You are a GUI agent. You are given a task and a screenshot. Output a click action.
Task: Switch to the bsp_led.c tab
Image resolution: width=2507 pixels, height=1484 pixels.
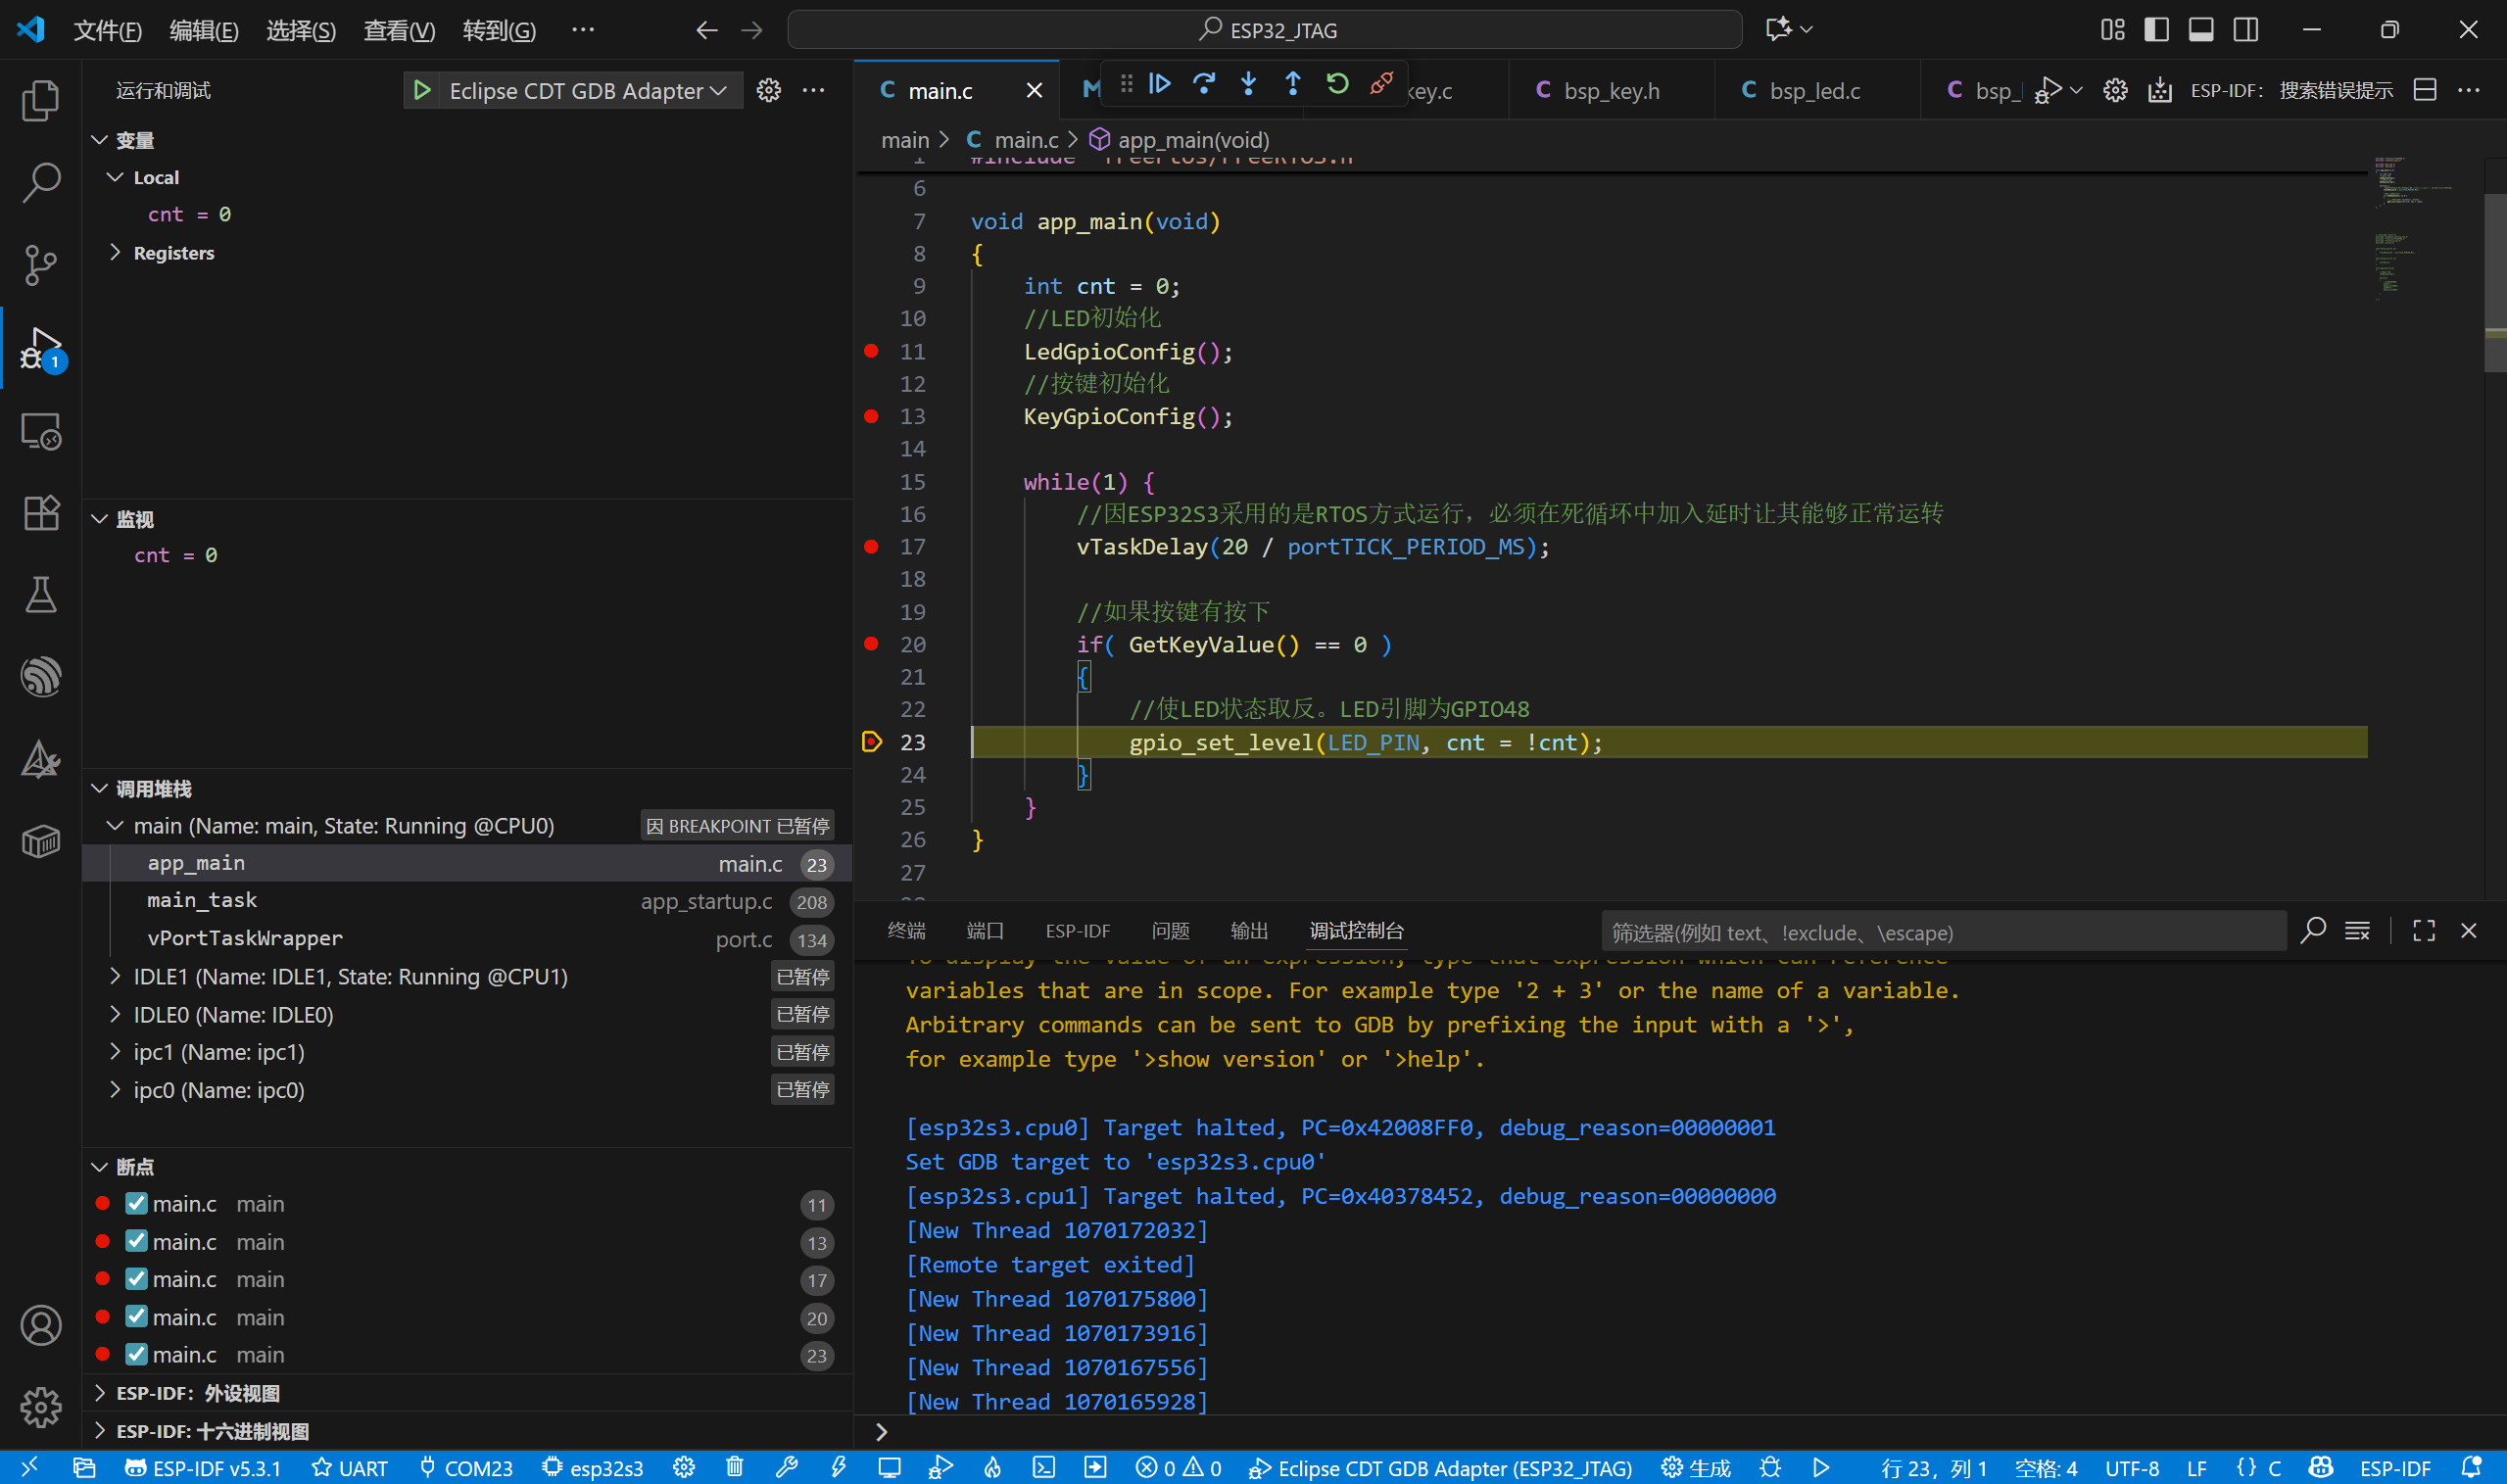coord(1813,90)
